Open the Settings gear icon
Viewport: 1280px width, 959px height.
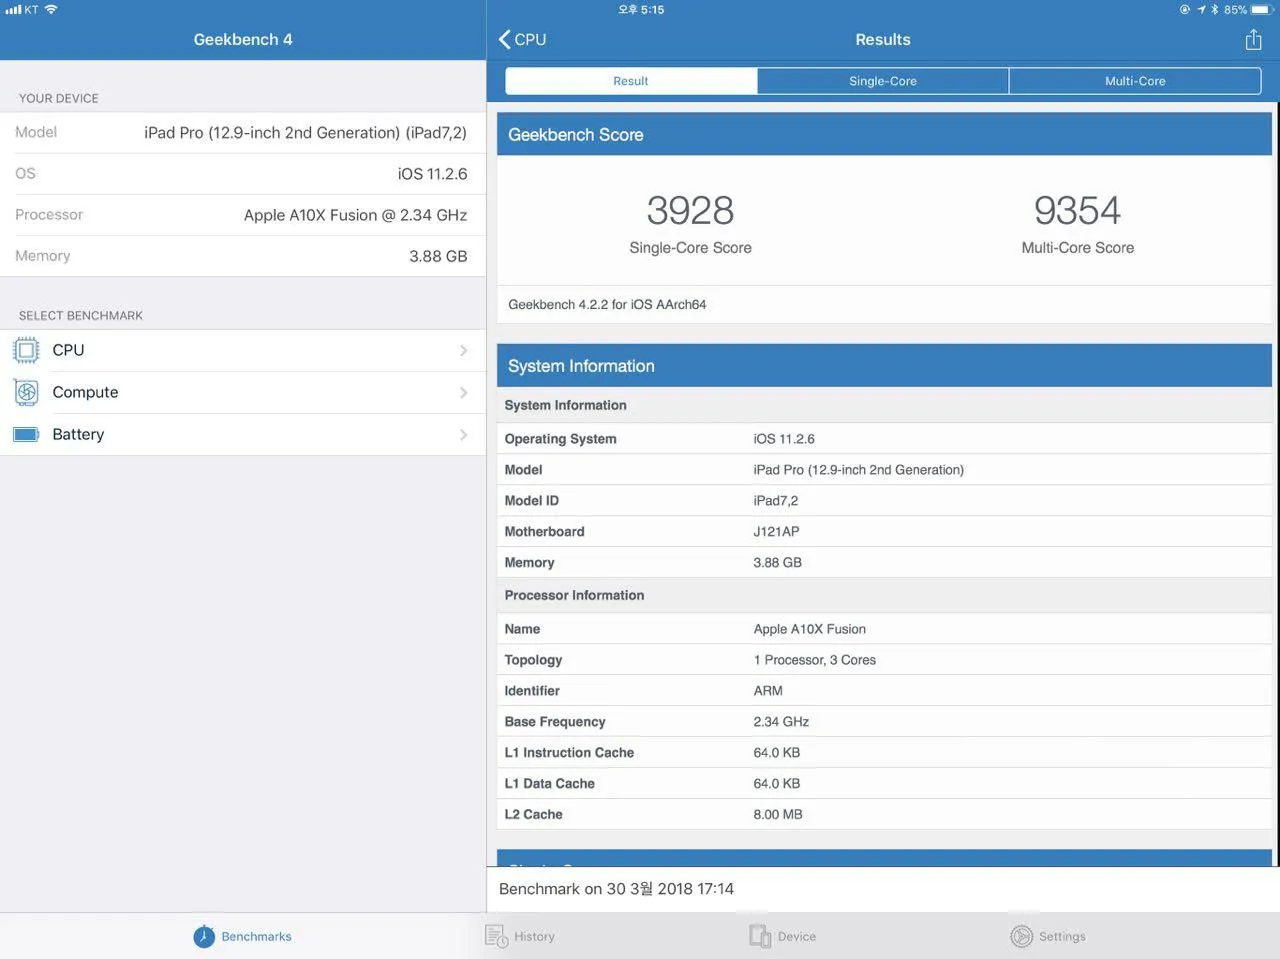(1021, 937)
